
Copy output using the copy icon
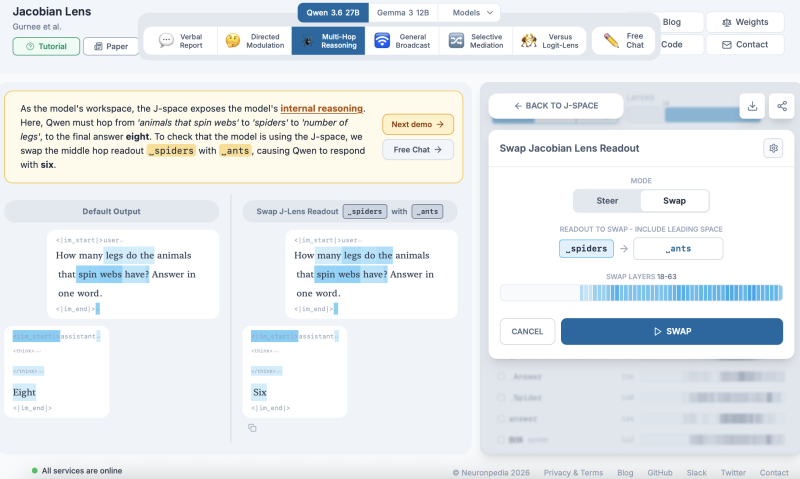tap(252, 428)
